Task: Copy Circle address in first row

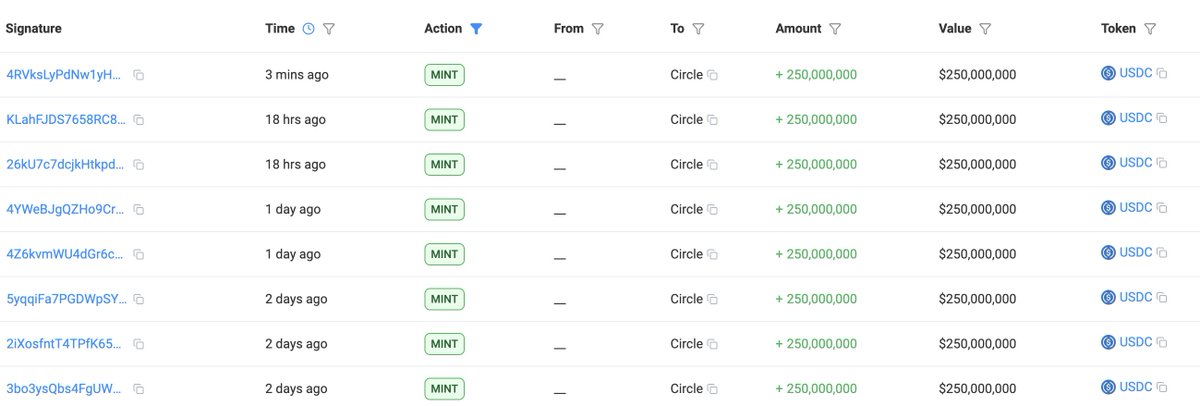Action: pos(713,75)
